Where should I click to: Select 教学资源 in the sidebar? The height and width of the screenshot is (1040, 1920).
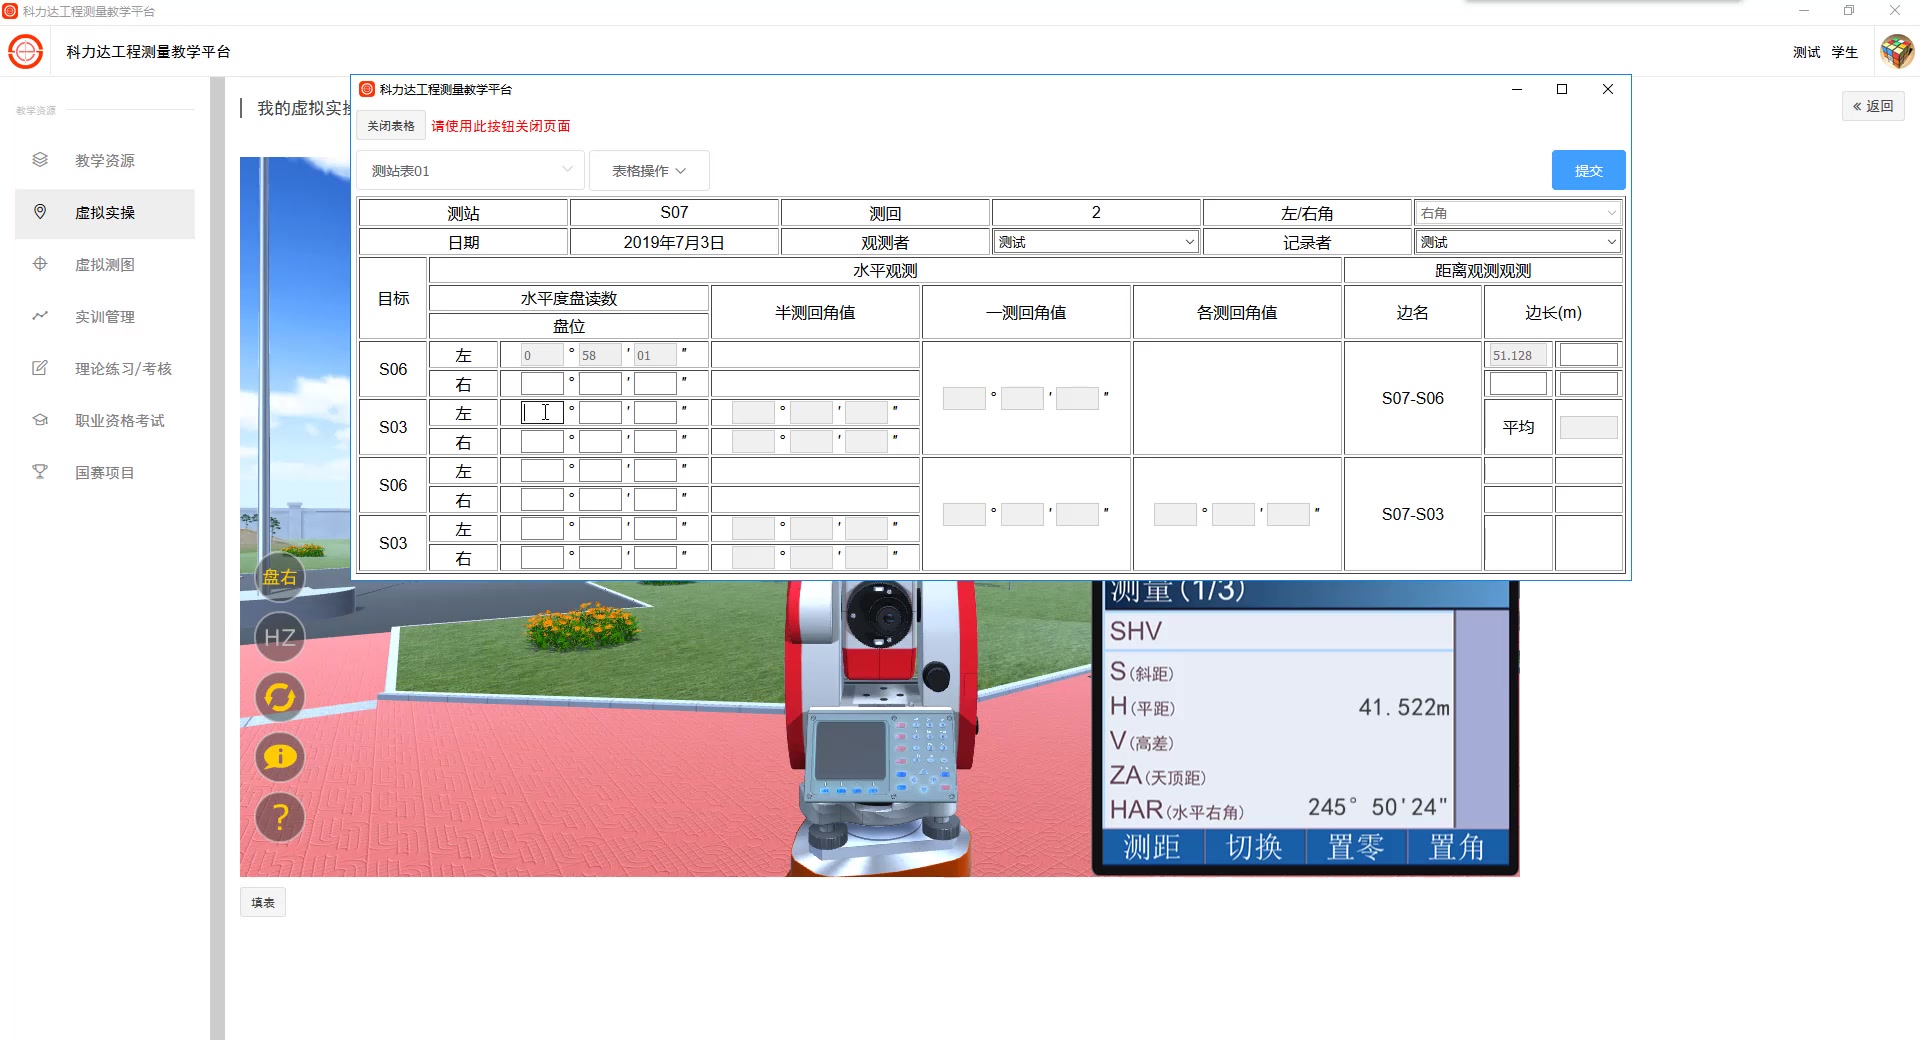[105, 160]
